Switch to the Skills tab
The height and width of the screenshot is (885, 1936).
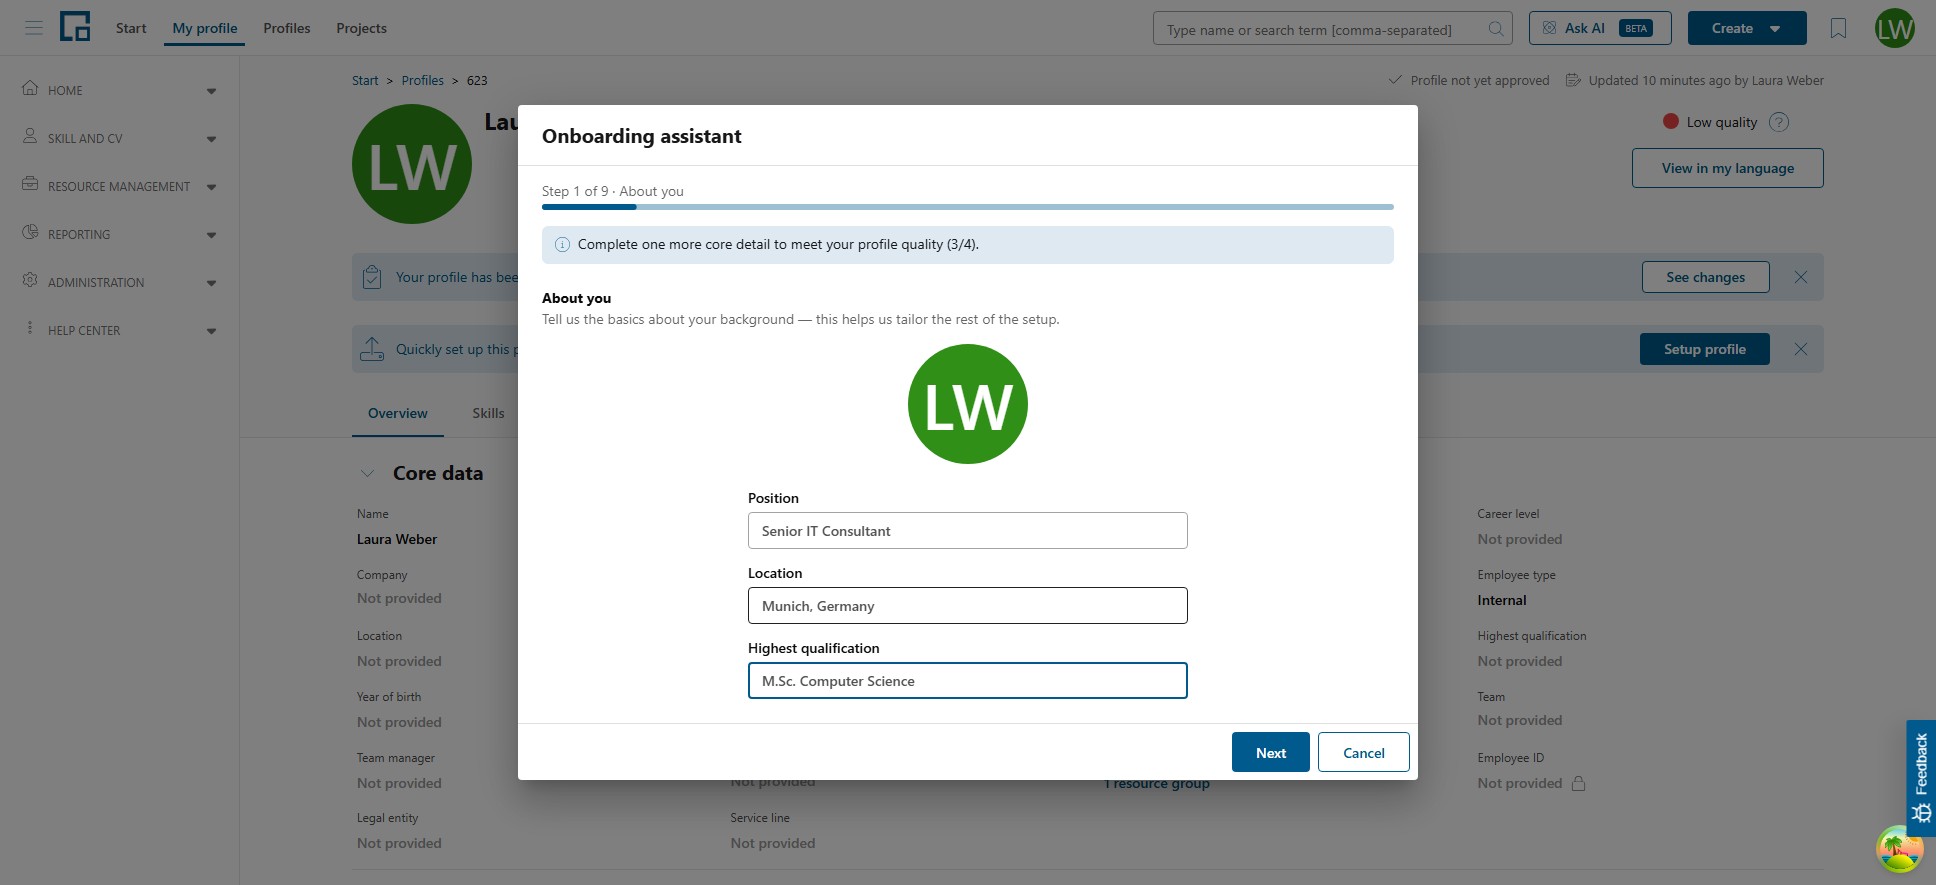(488, 413)
